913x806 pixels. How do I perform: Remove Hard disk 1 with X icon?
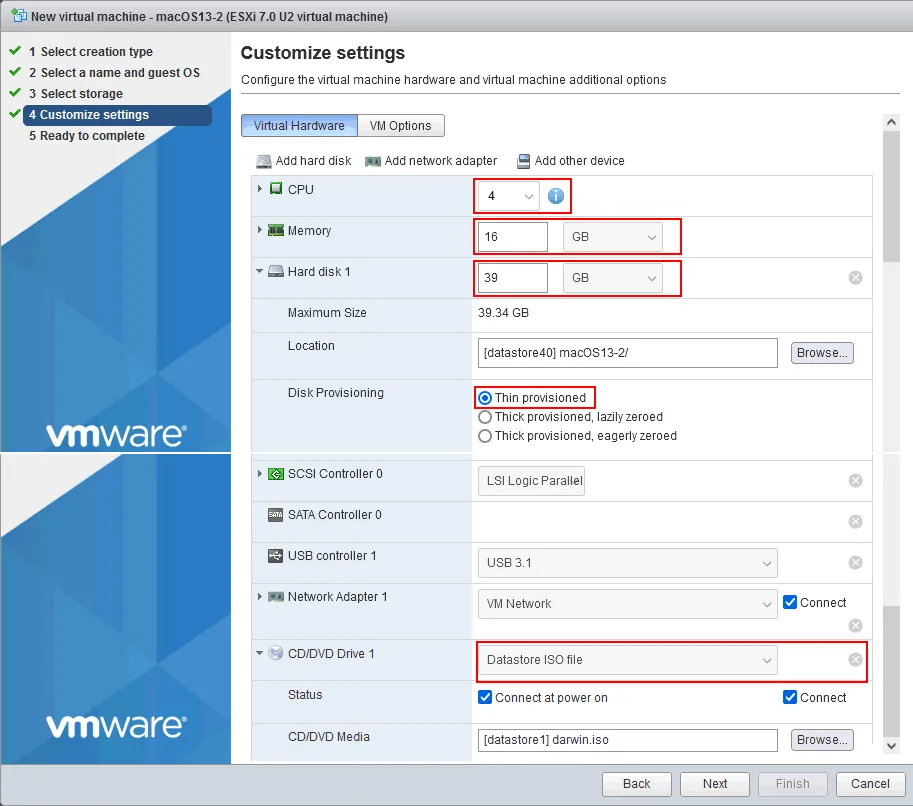[855, 278]
